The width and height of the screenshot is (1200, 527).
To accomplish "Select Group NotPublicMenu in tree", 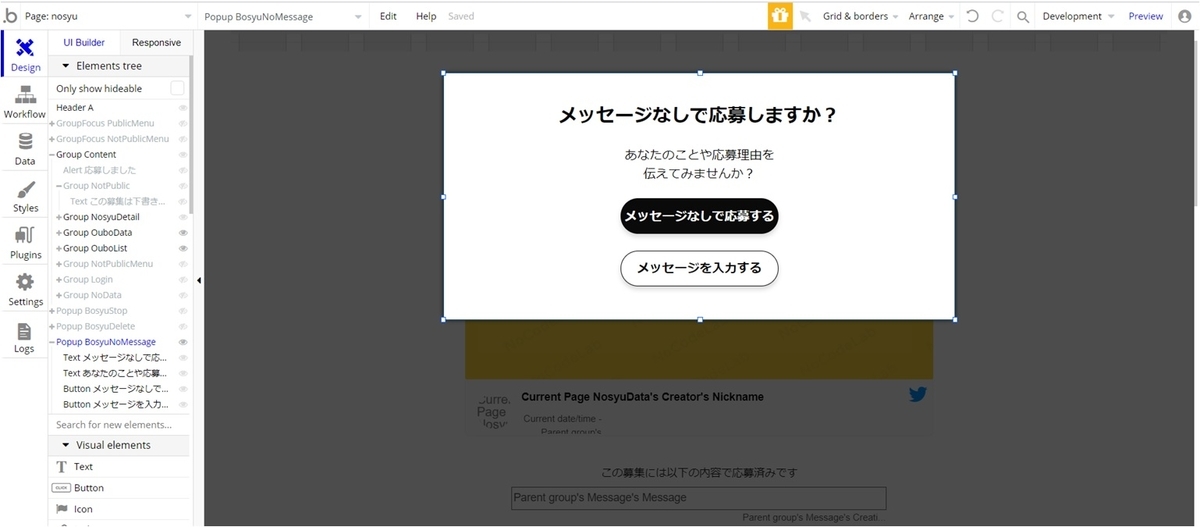I will [x=108, y=264].
